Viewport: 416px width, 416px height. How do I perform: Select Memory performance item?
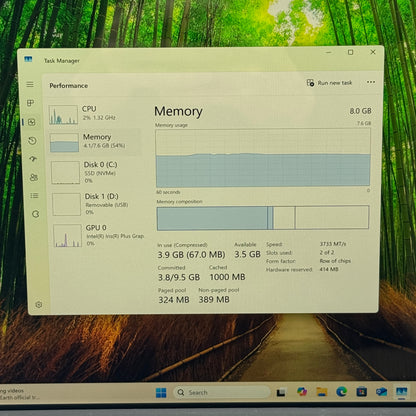point(95,142)
